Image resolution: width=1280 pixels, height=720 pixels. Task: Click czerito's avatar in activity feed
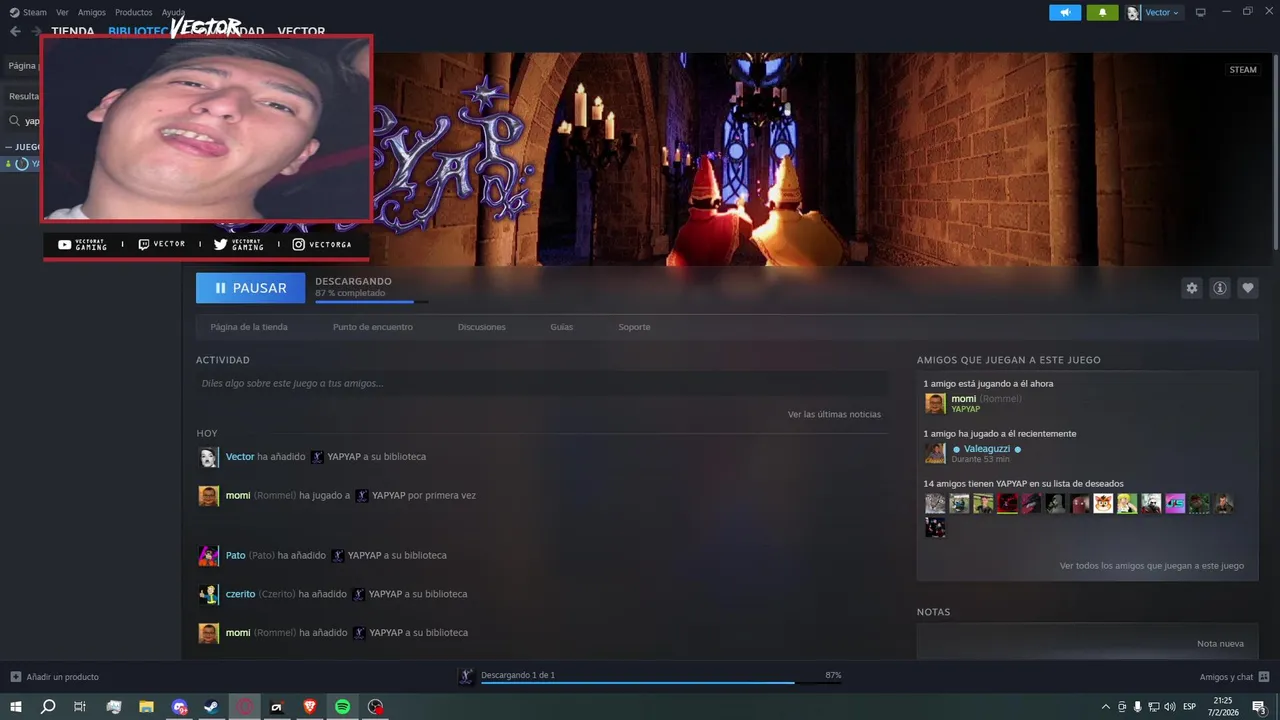tap(208, 594)
